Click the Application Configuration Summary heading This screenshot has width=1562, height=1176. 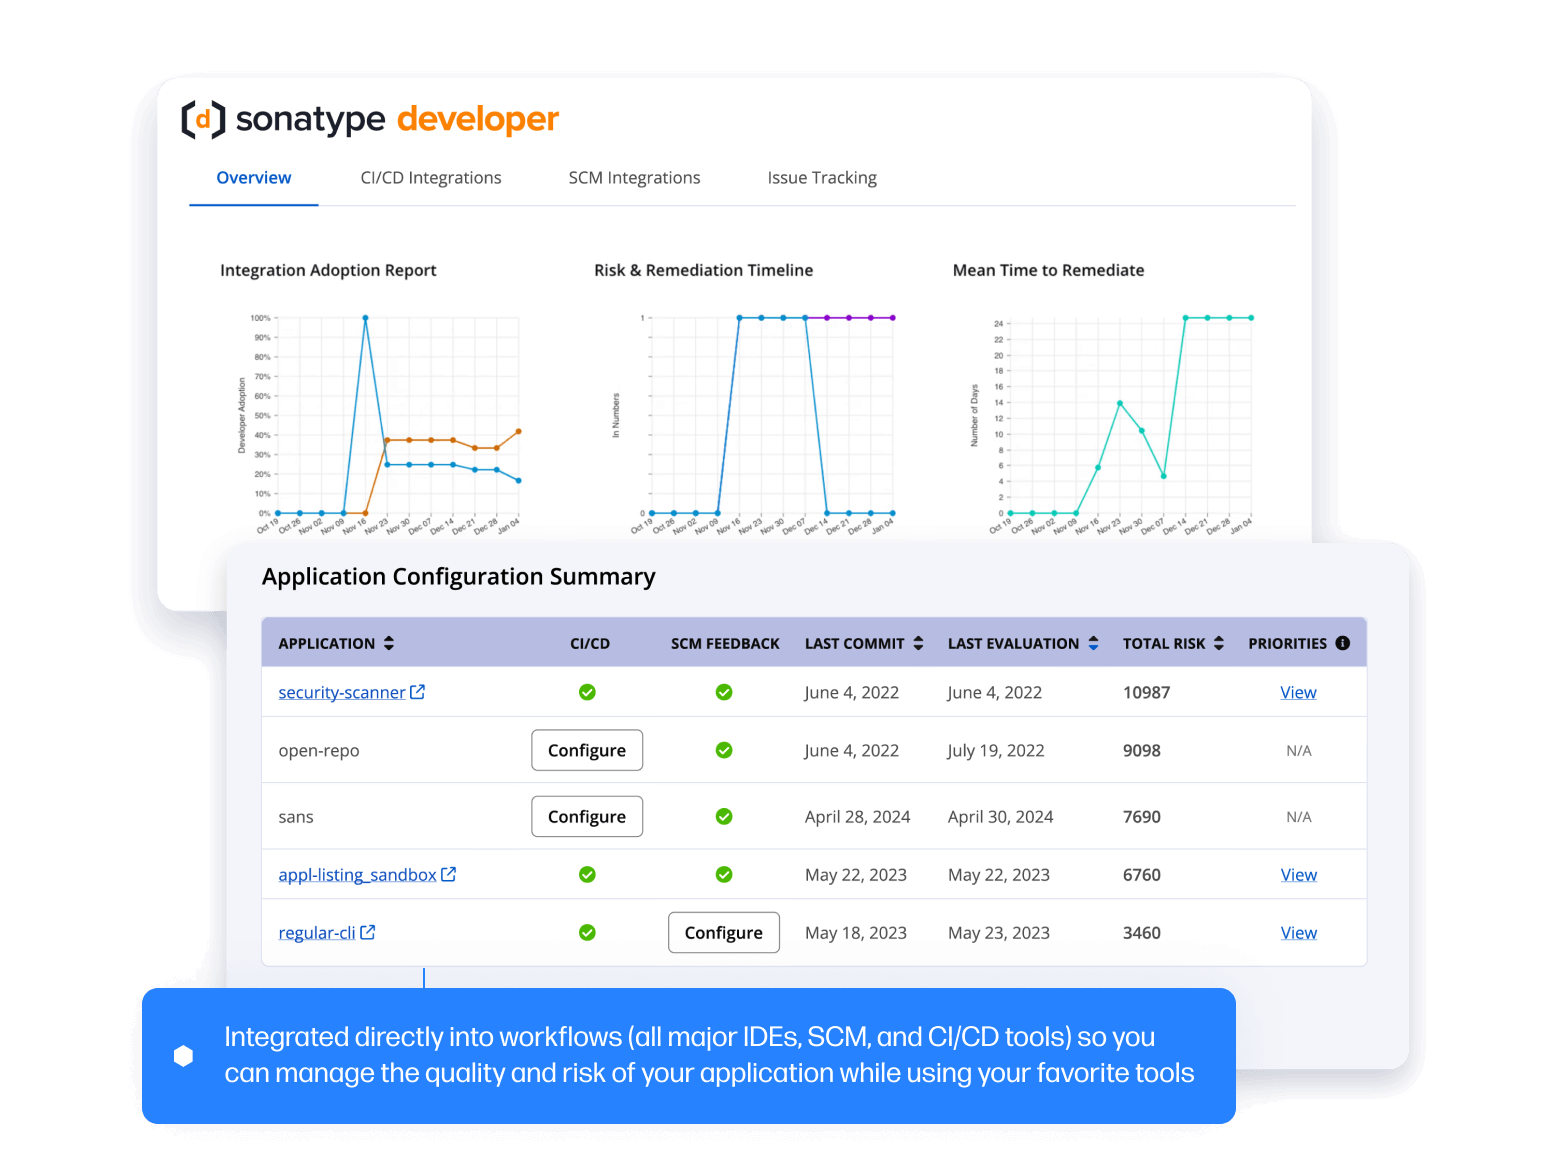pos(458,577)
